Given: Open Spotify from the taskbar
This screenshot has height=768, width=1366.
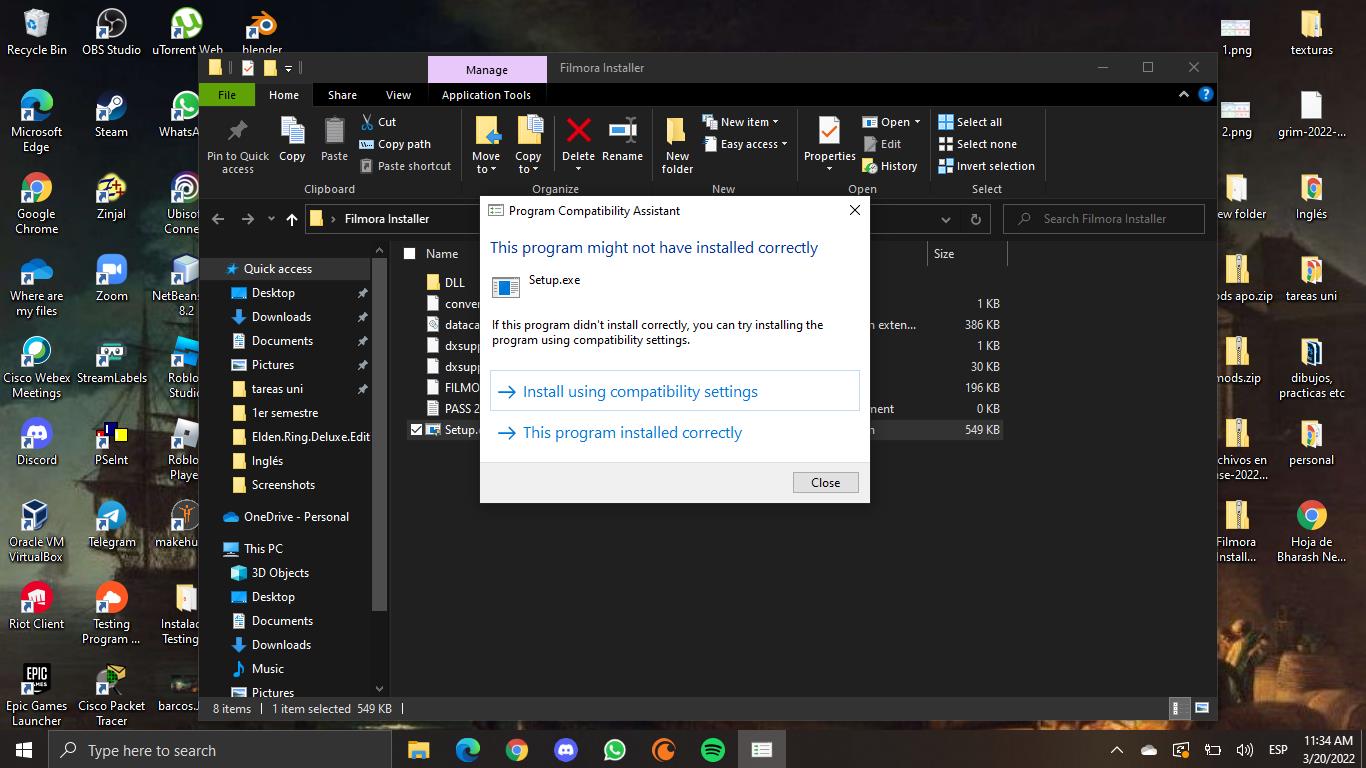Looking at the screenshot, I should (x=713, y=750).
